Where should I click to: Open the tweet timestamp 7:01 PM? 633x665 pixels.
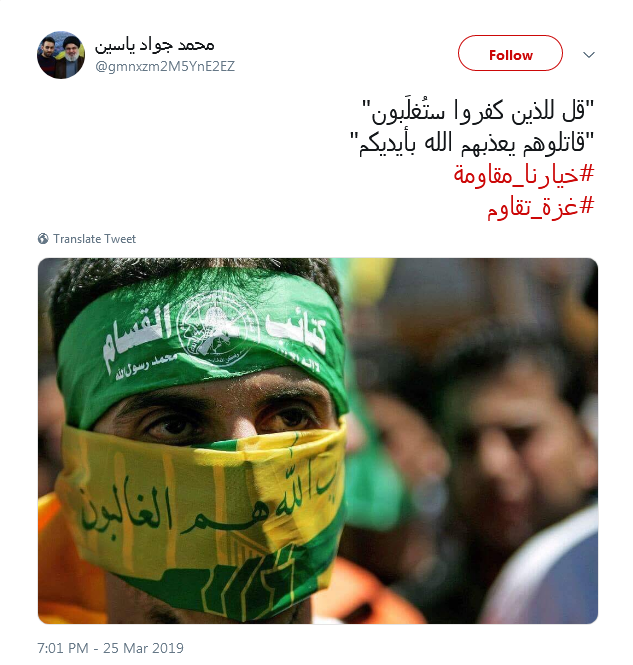(x=63, y=648)
